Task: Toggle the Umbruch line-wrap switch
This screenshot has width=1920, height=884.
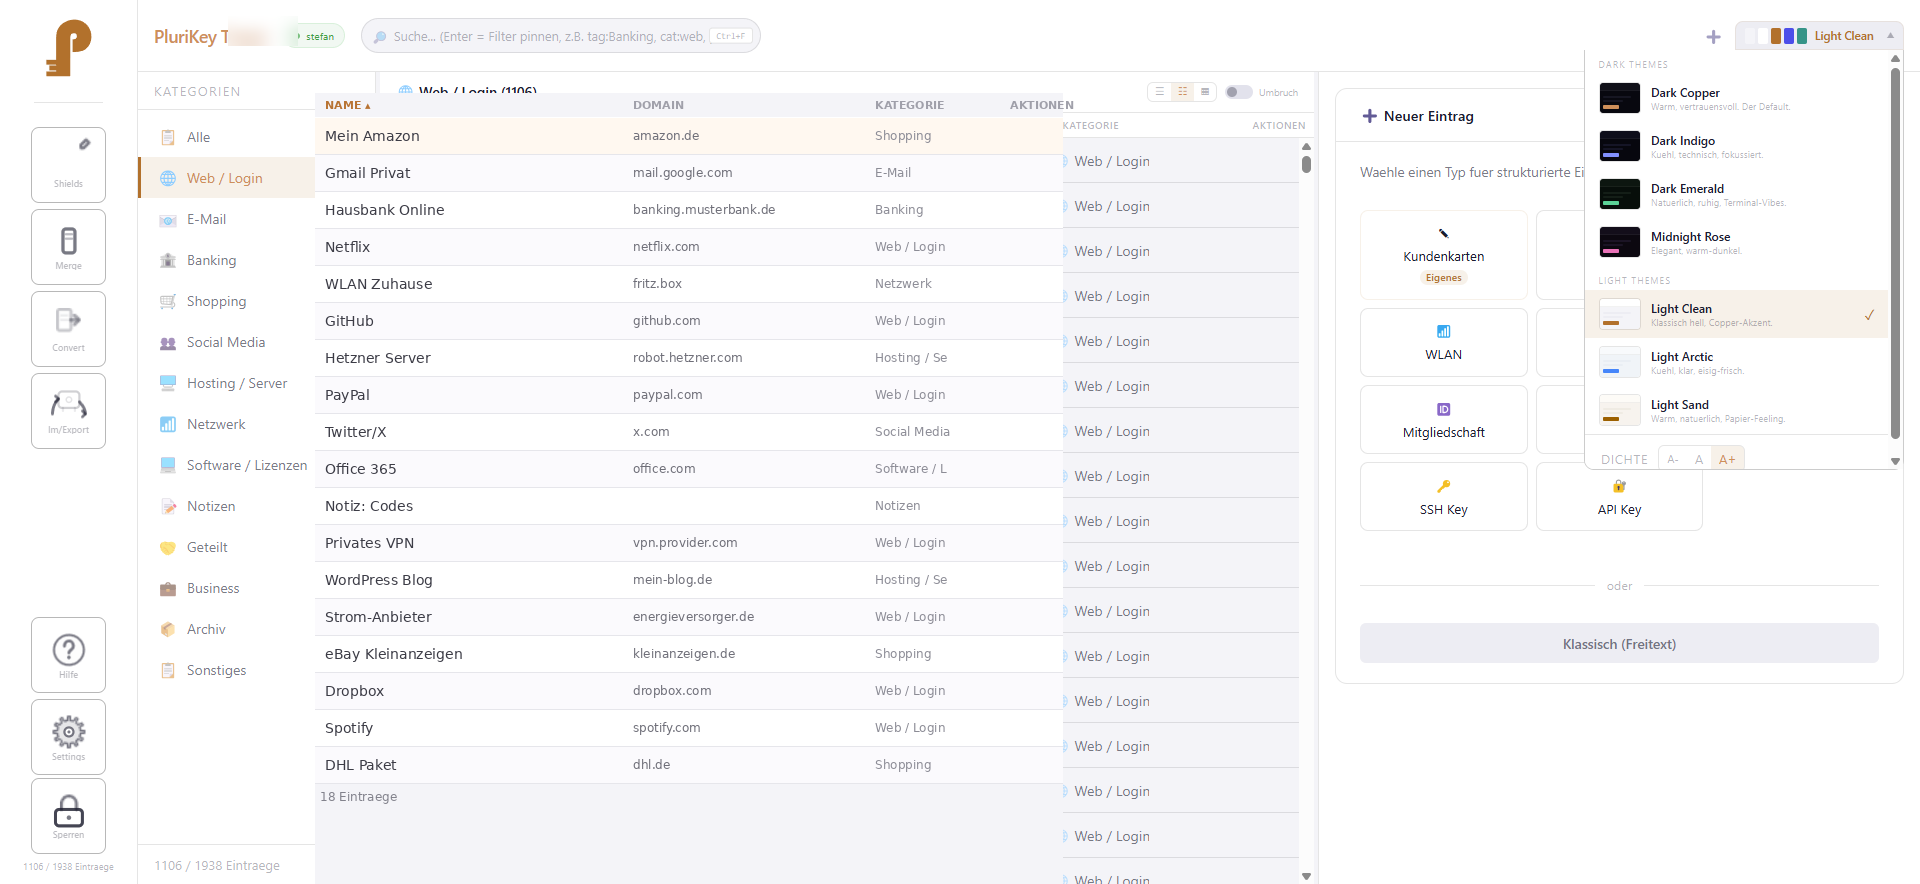Action: 1238,92
